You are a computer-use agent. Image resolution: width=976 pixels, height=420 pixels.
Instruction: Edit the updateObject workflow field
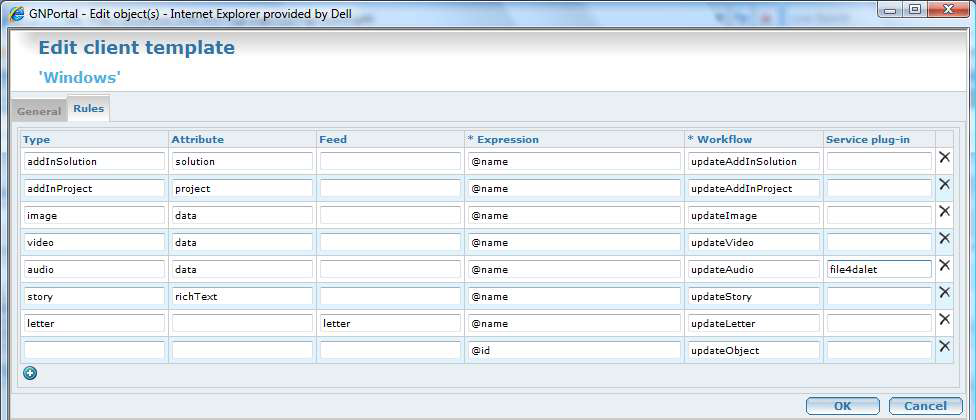(754, 350)
